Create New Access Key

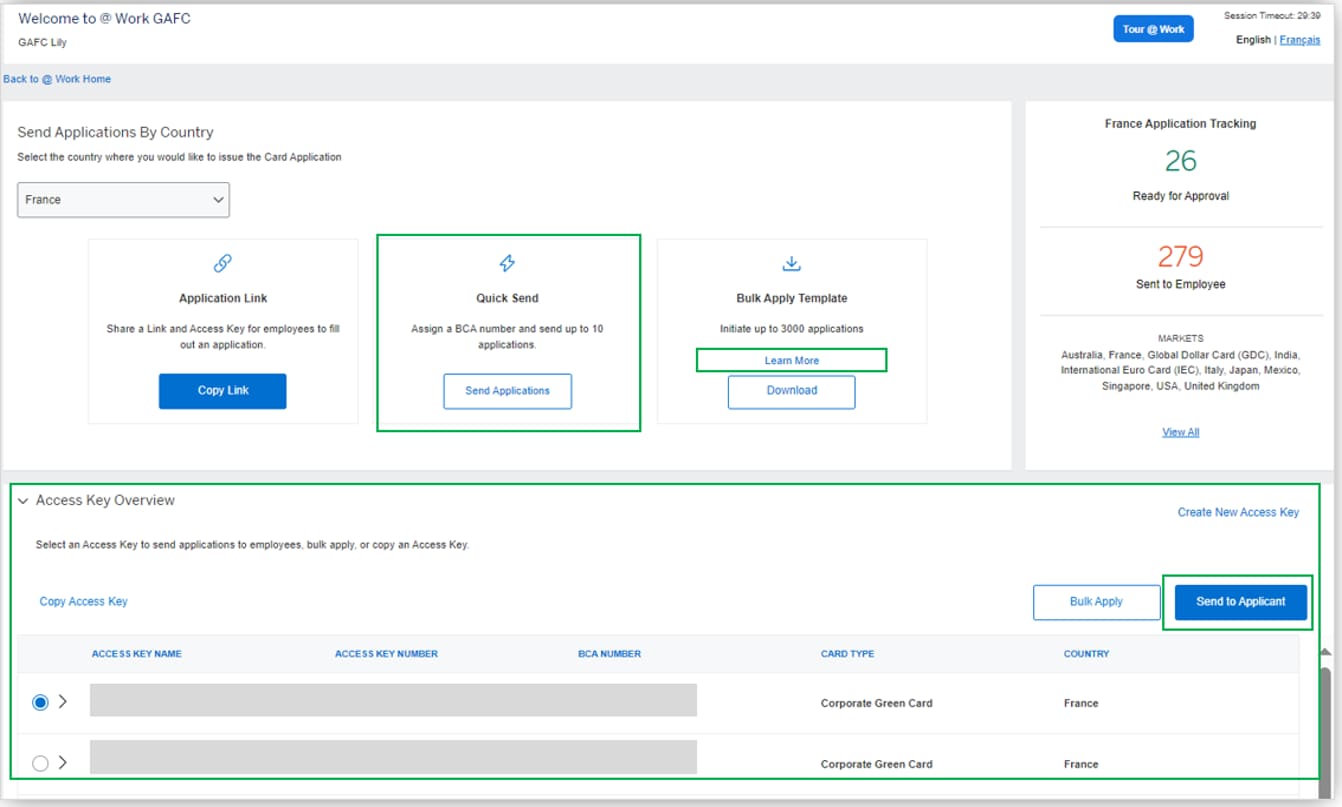pos(1236,511)
